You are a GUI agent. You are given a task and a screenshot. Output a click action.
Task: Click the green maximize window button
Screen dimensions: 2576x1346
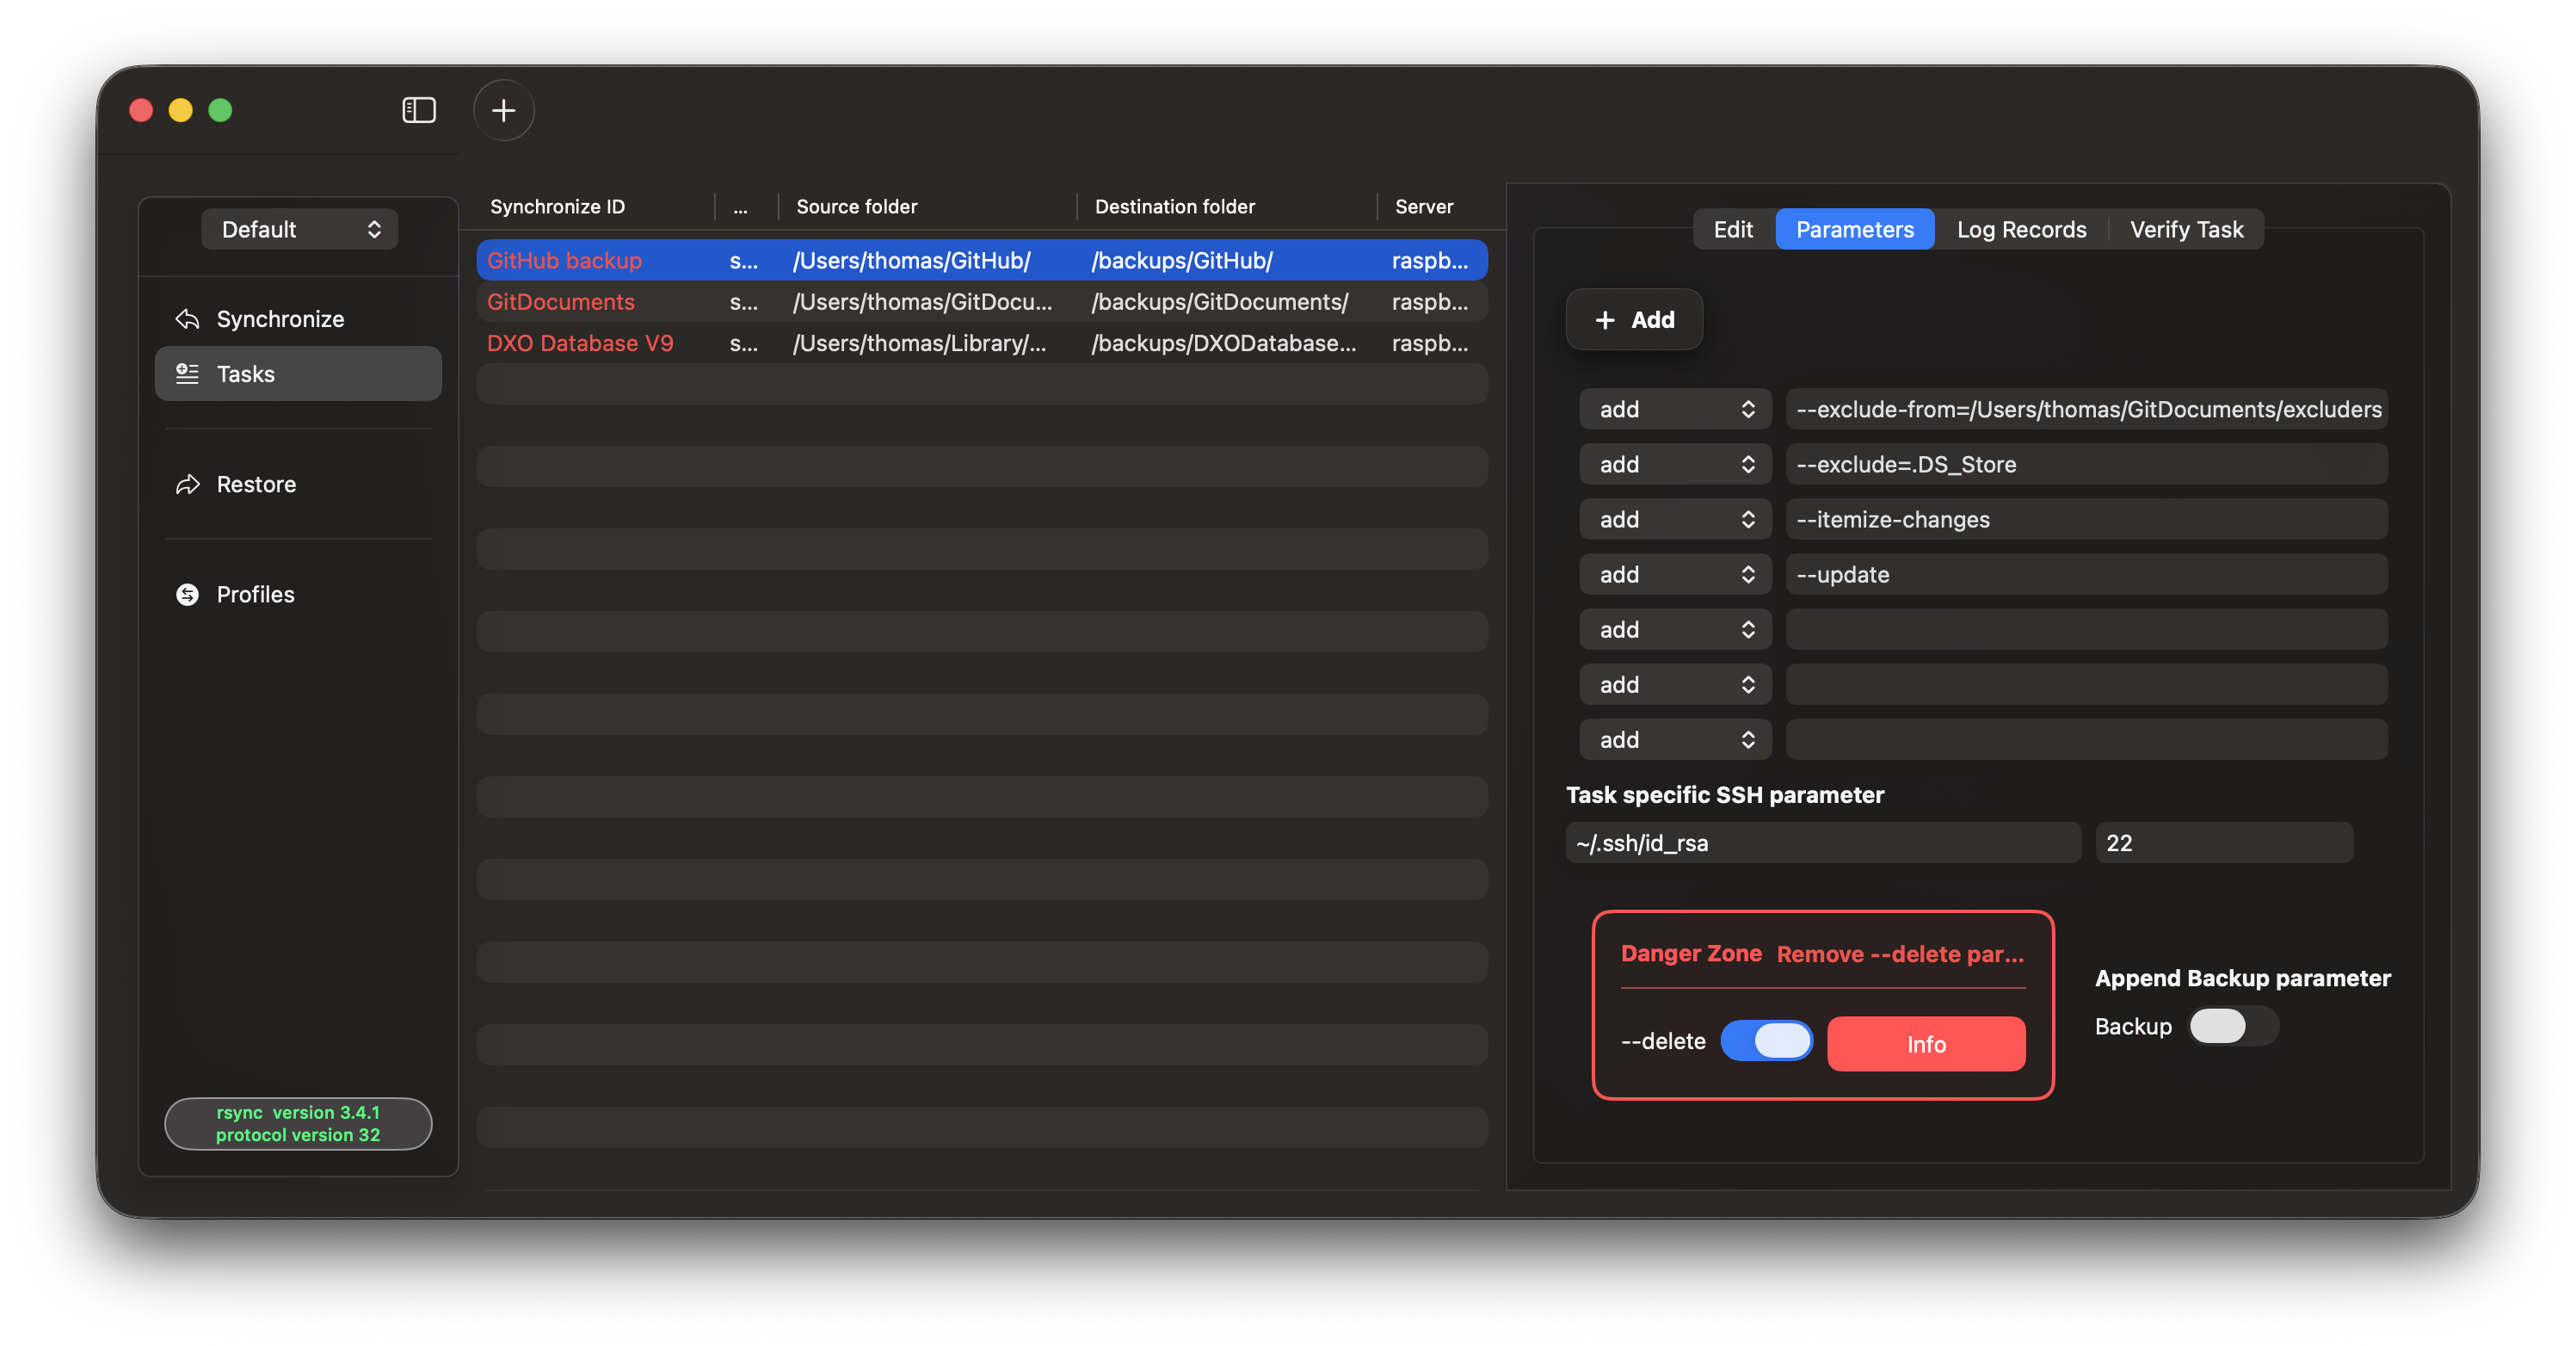point(220,110)
